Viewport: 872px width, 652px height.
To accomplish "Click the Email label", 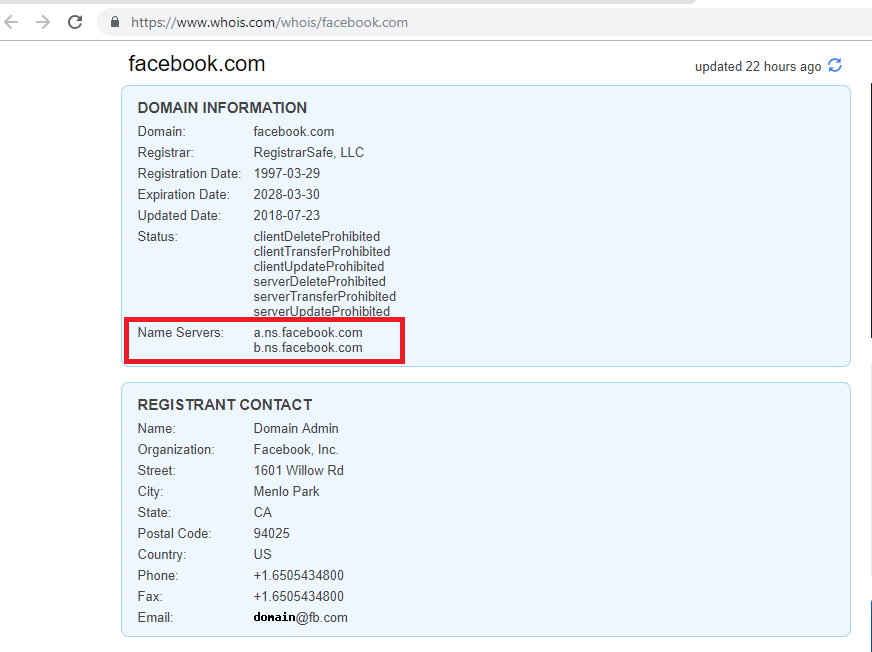I will [x=155, y=618].
